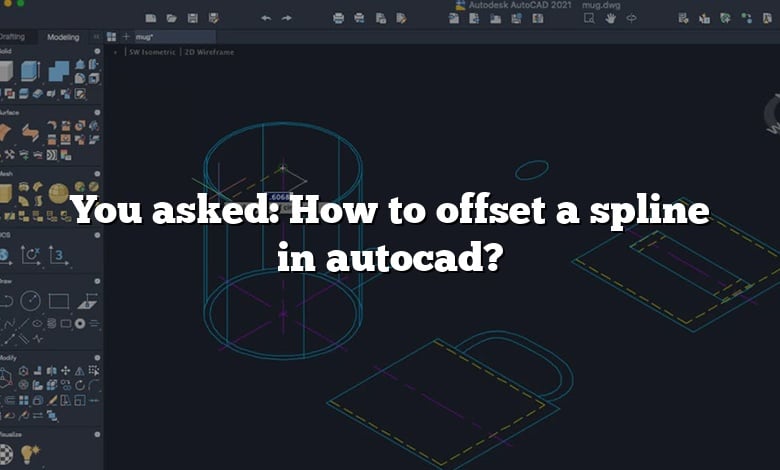Screen dimensions: 780x470
Task: Open the 2D Wireframe visual style menu
Action: 209,52
